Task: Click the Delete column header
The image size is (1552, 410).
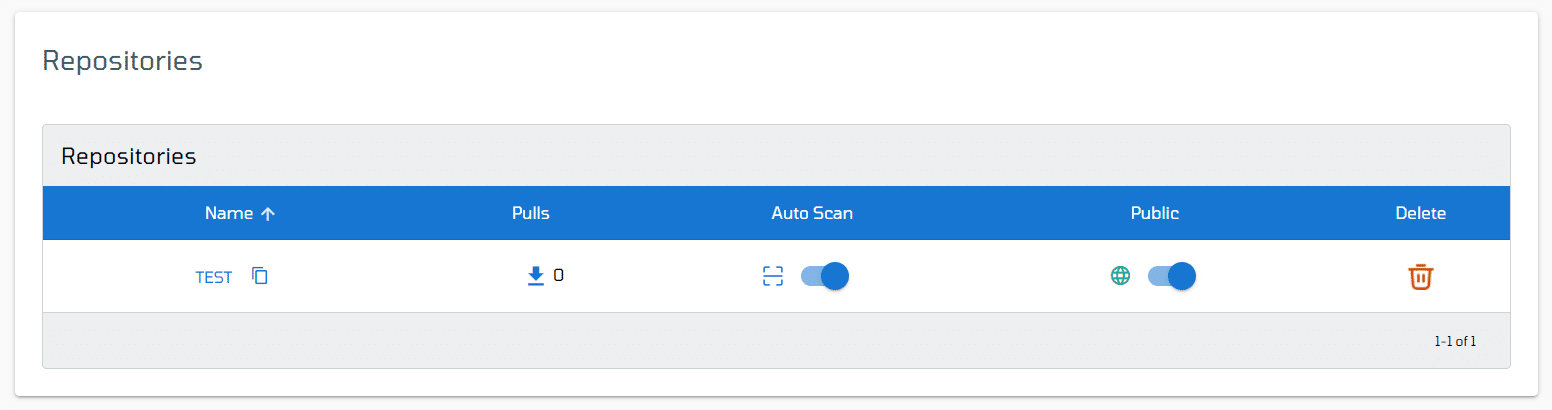Action: [x=1421, y=213]
